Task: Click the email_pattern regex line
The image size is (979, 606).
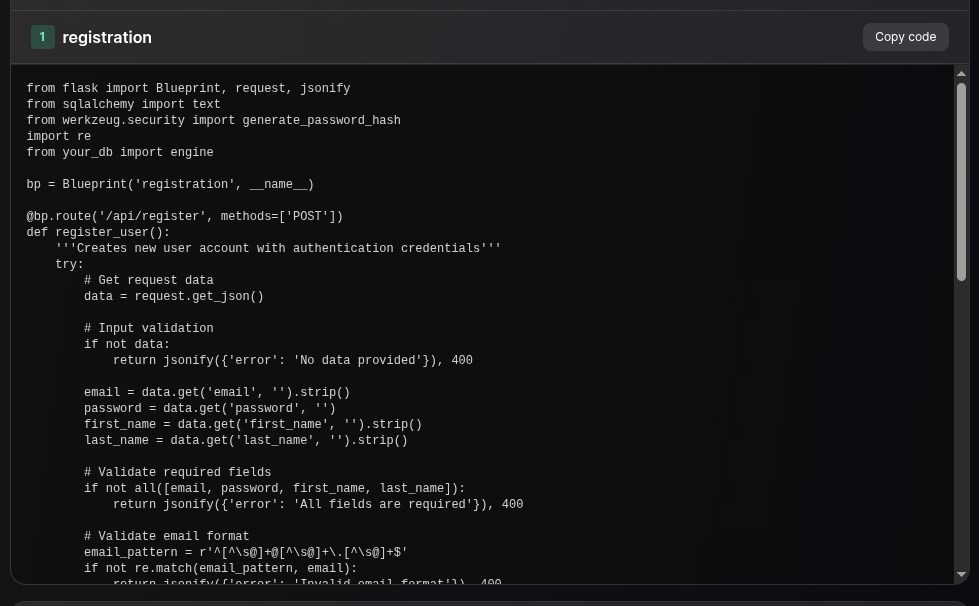Action: 245,552
